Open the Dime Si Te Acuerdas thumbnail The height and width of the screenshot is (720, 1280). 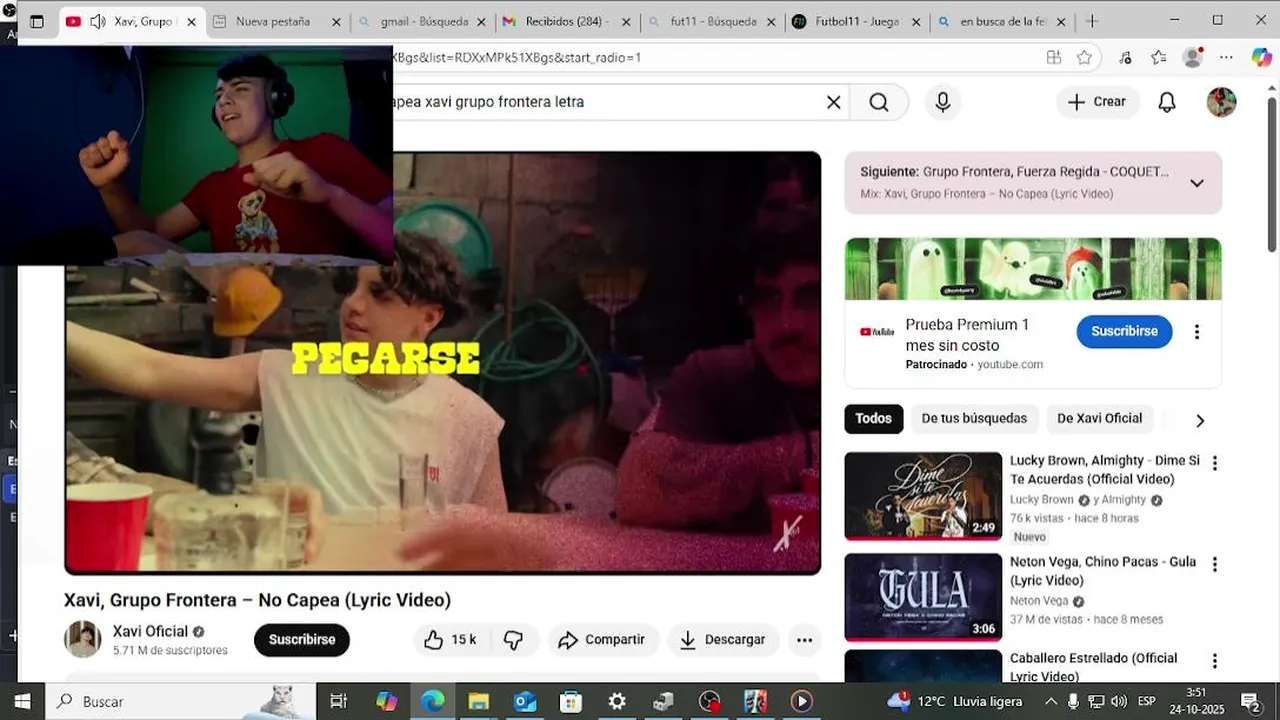coord(923,496)
